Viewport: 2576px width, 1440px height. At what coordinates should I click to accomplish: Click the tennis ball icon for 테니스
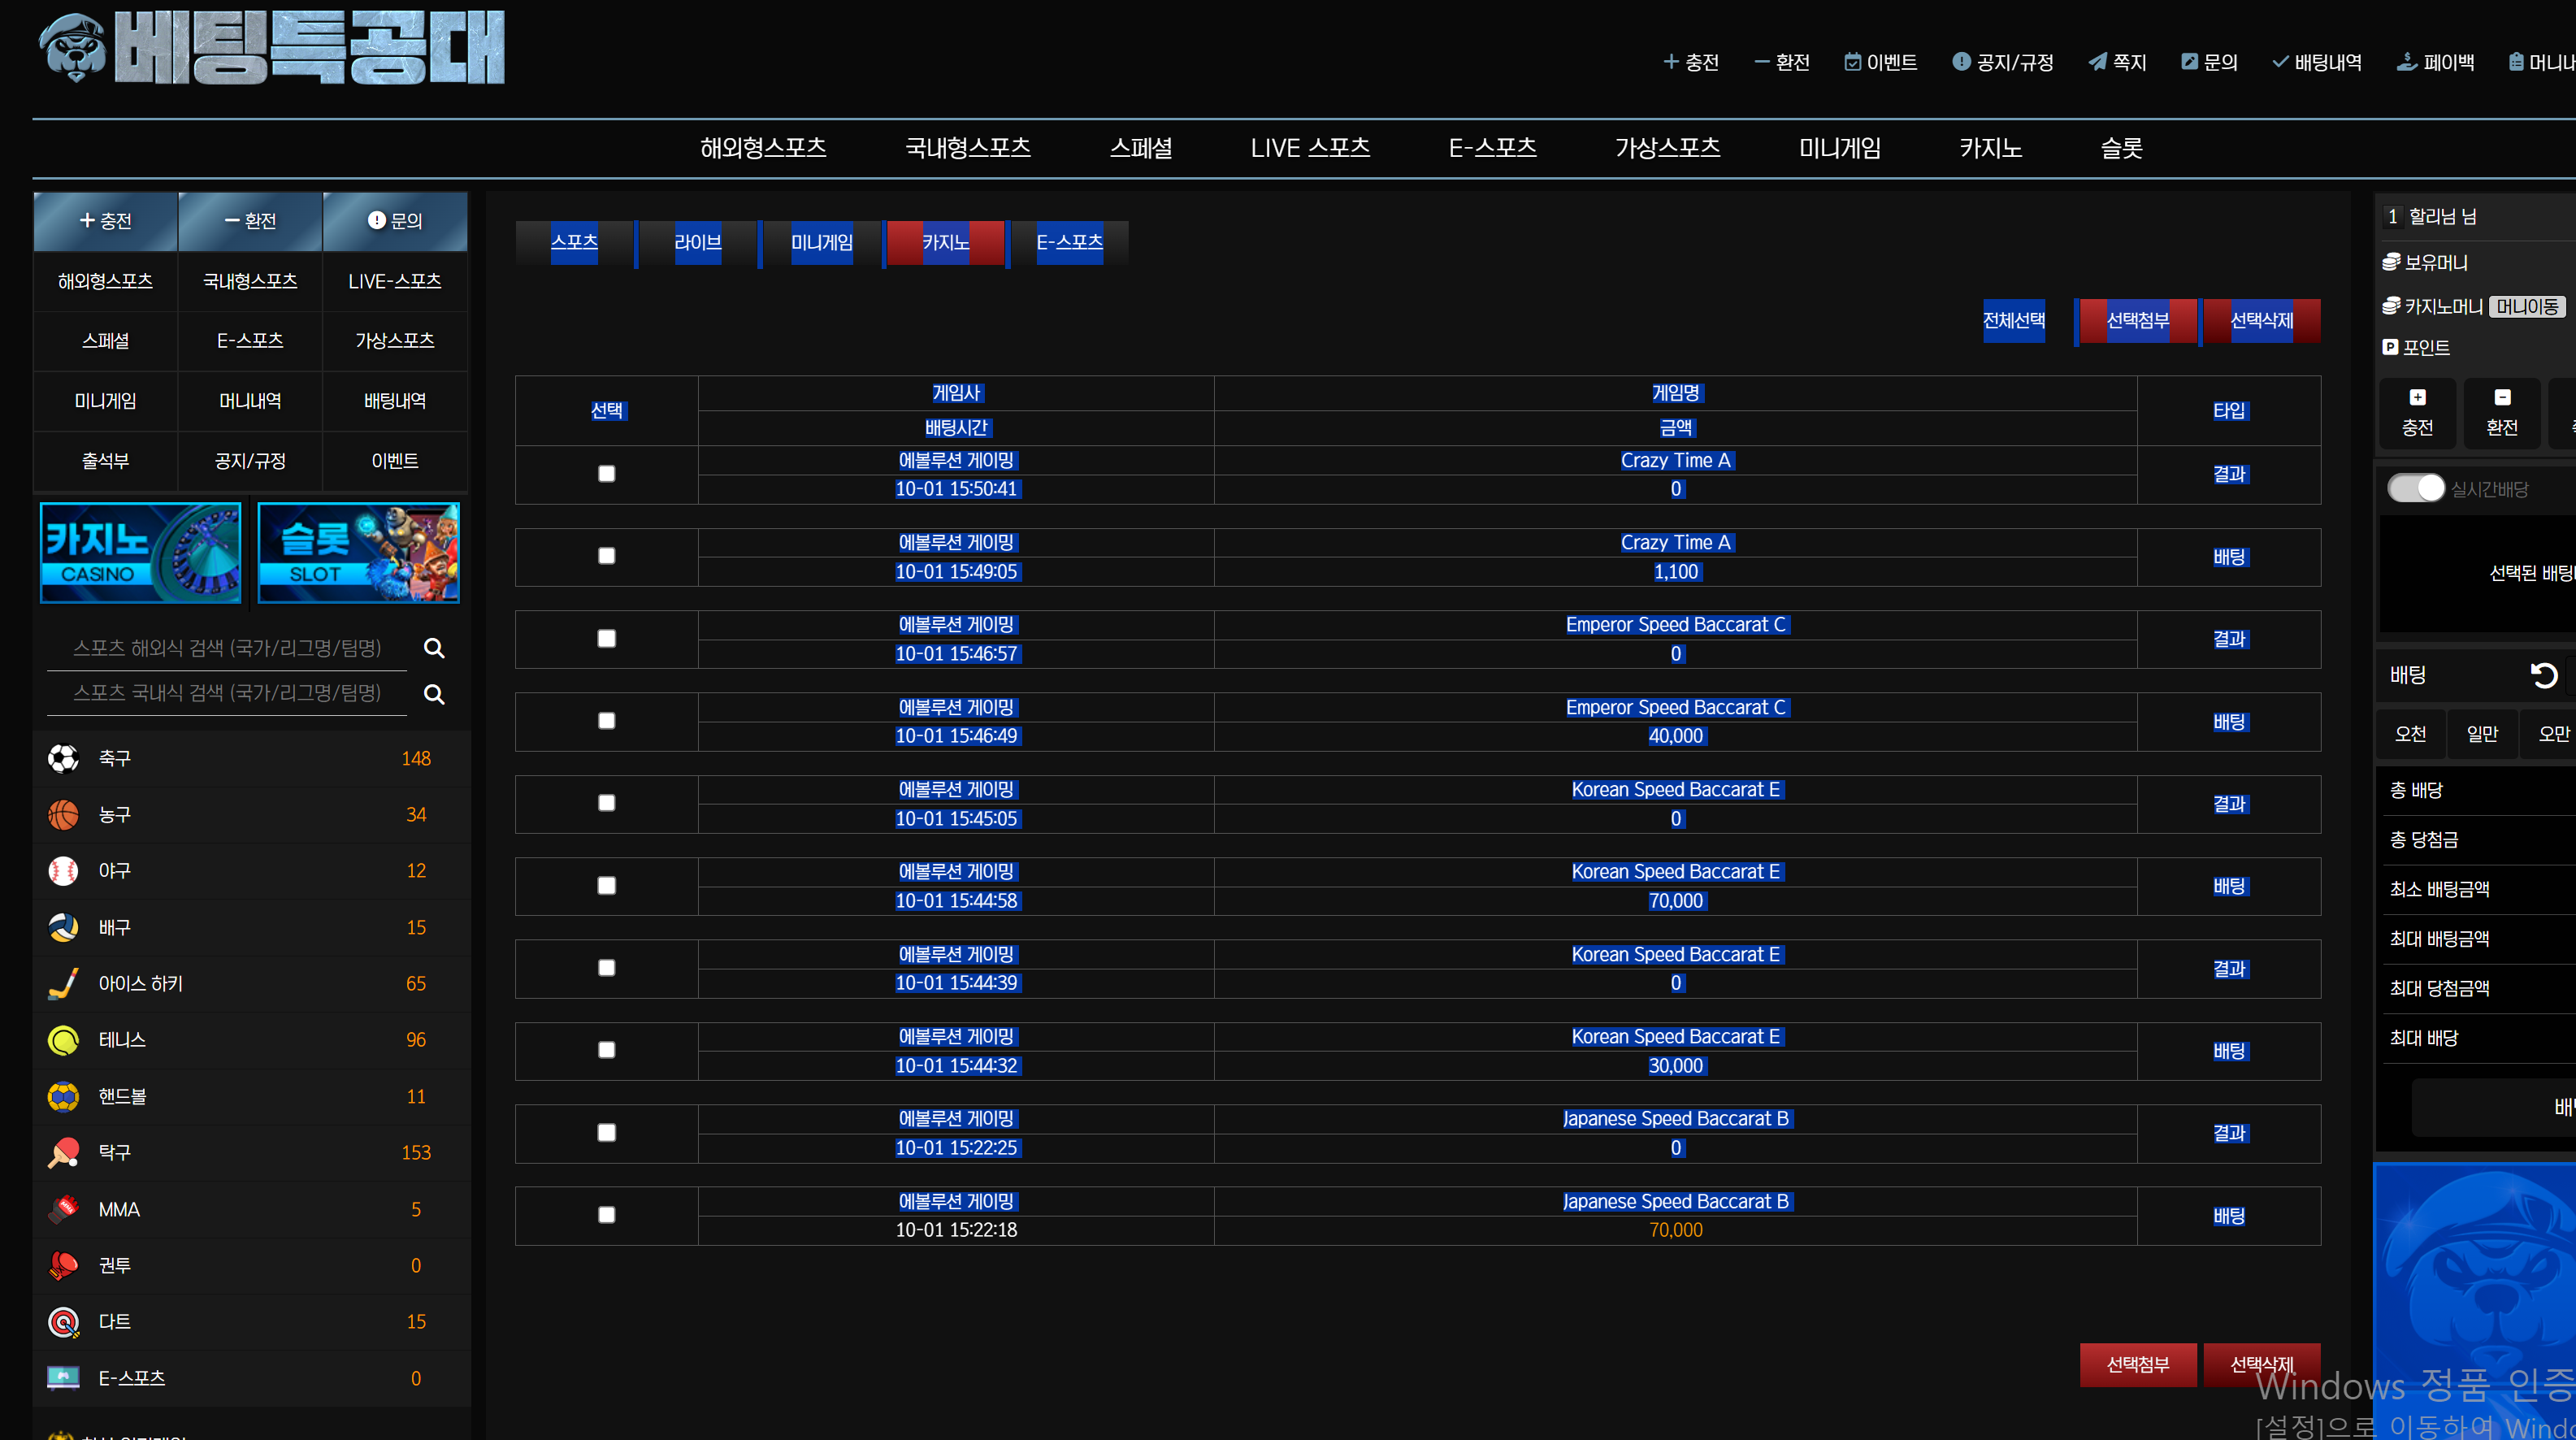click(63, 1040)
